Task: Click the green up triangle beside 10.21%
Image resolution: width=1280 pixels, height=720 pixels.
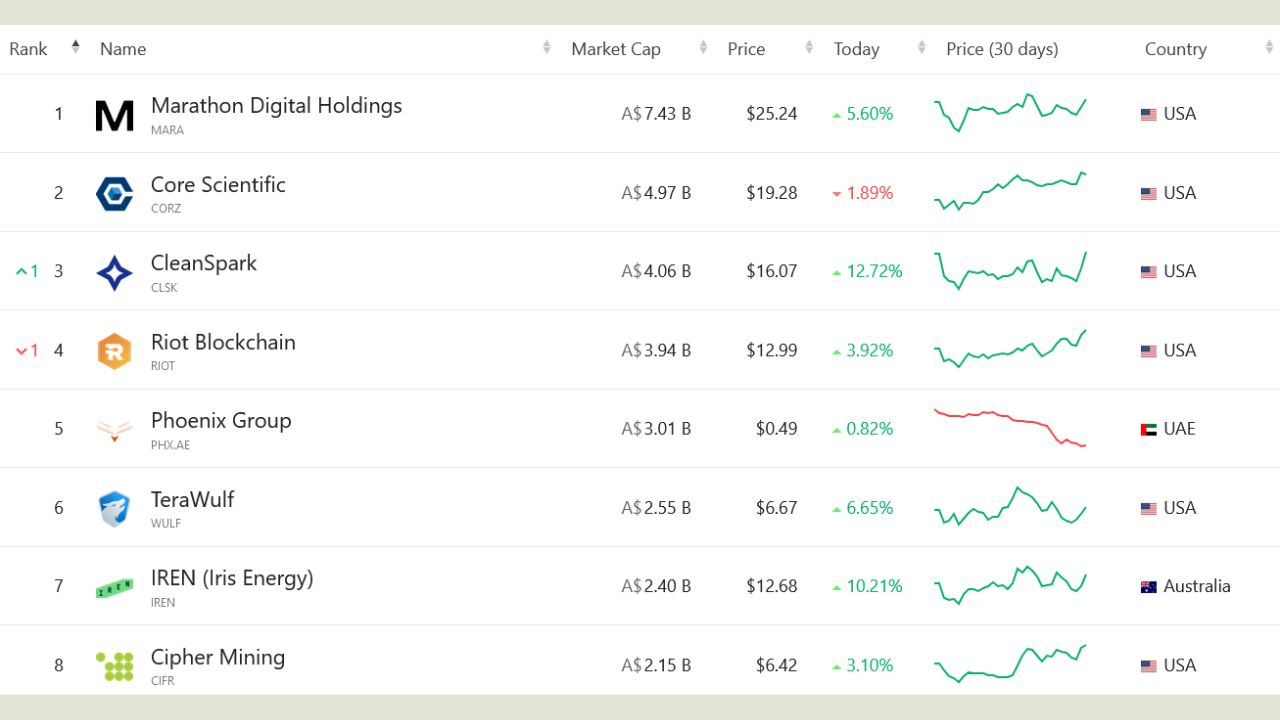Action: click(x=837, y=588)
